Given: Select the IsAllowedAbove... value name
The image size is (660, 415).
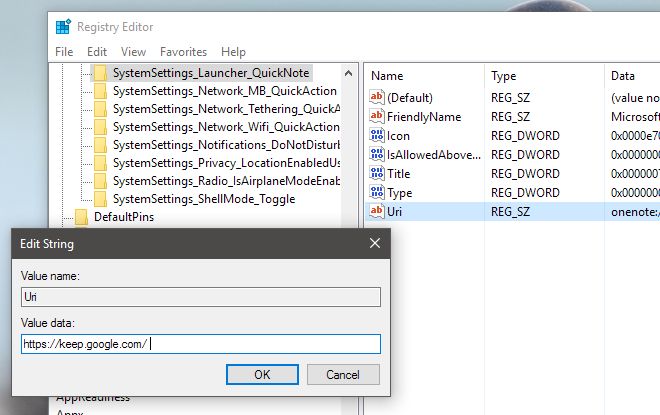Looking at the screenshot, I should pos(434,155).
